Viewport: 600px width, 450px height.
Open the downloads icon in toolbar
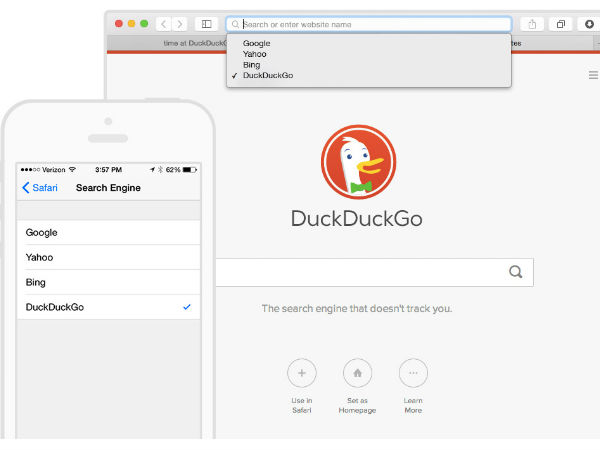click(x=589, y=24)
